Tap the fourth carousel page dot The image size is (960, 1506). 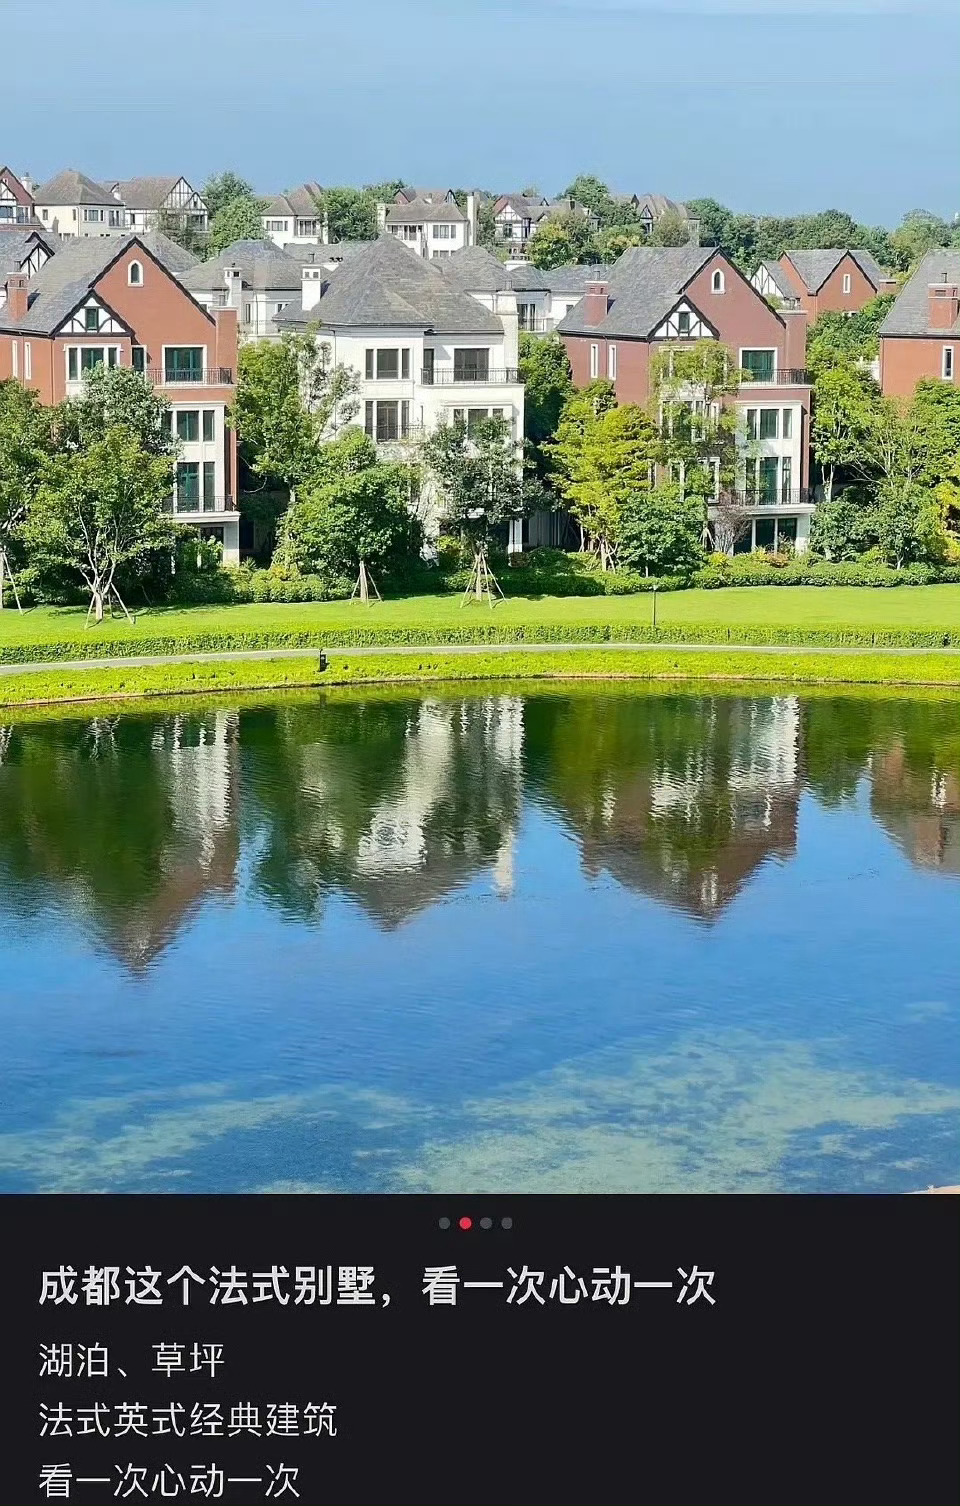(x=507, y=1223)
